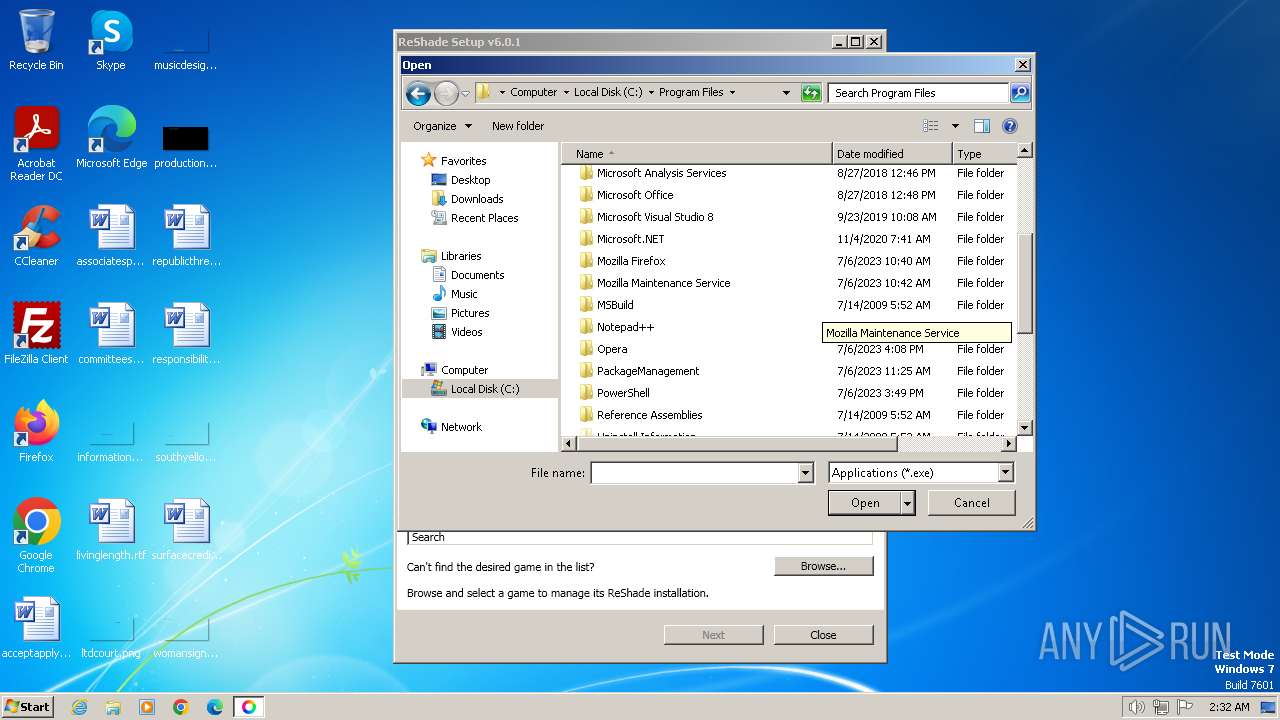1280x720 pixels.
Task: Show the preview pane icon
Action: (x=981, y=126)
